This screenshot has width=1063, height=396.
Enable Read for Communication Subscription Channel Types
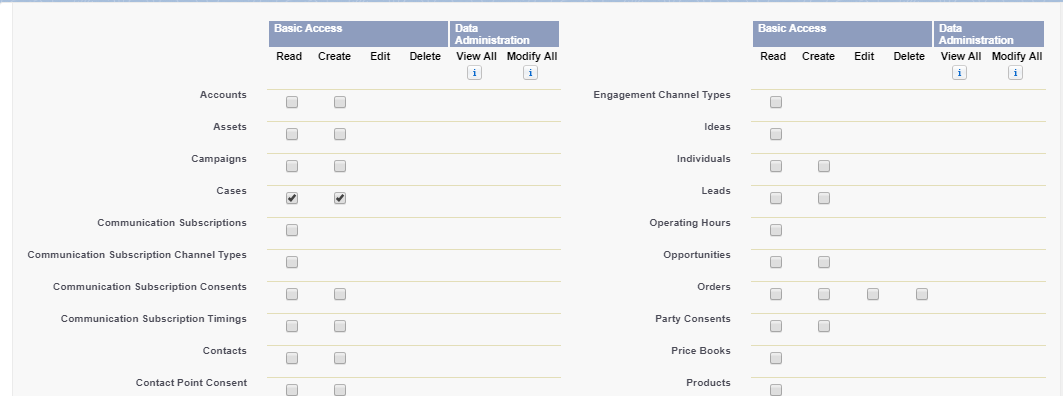pos(292,262)
